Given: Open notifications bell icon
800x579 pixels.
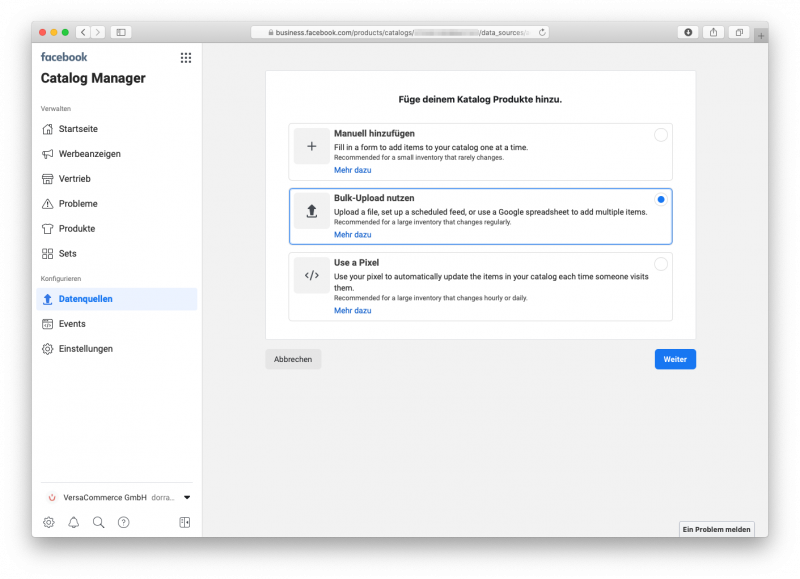Looking at the screenshot, I should tap(73, 522).
